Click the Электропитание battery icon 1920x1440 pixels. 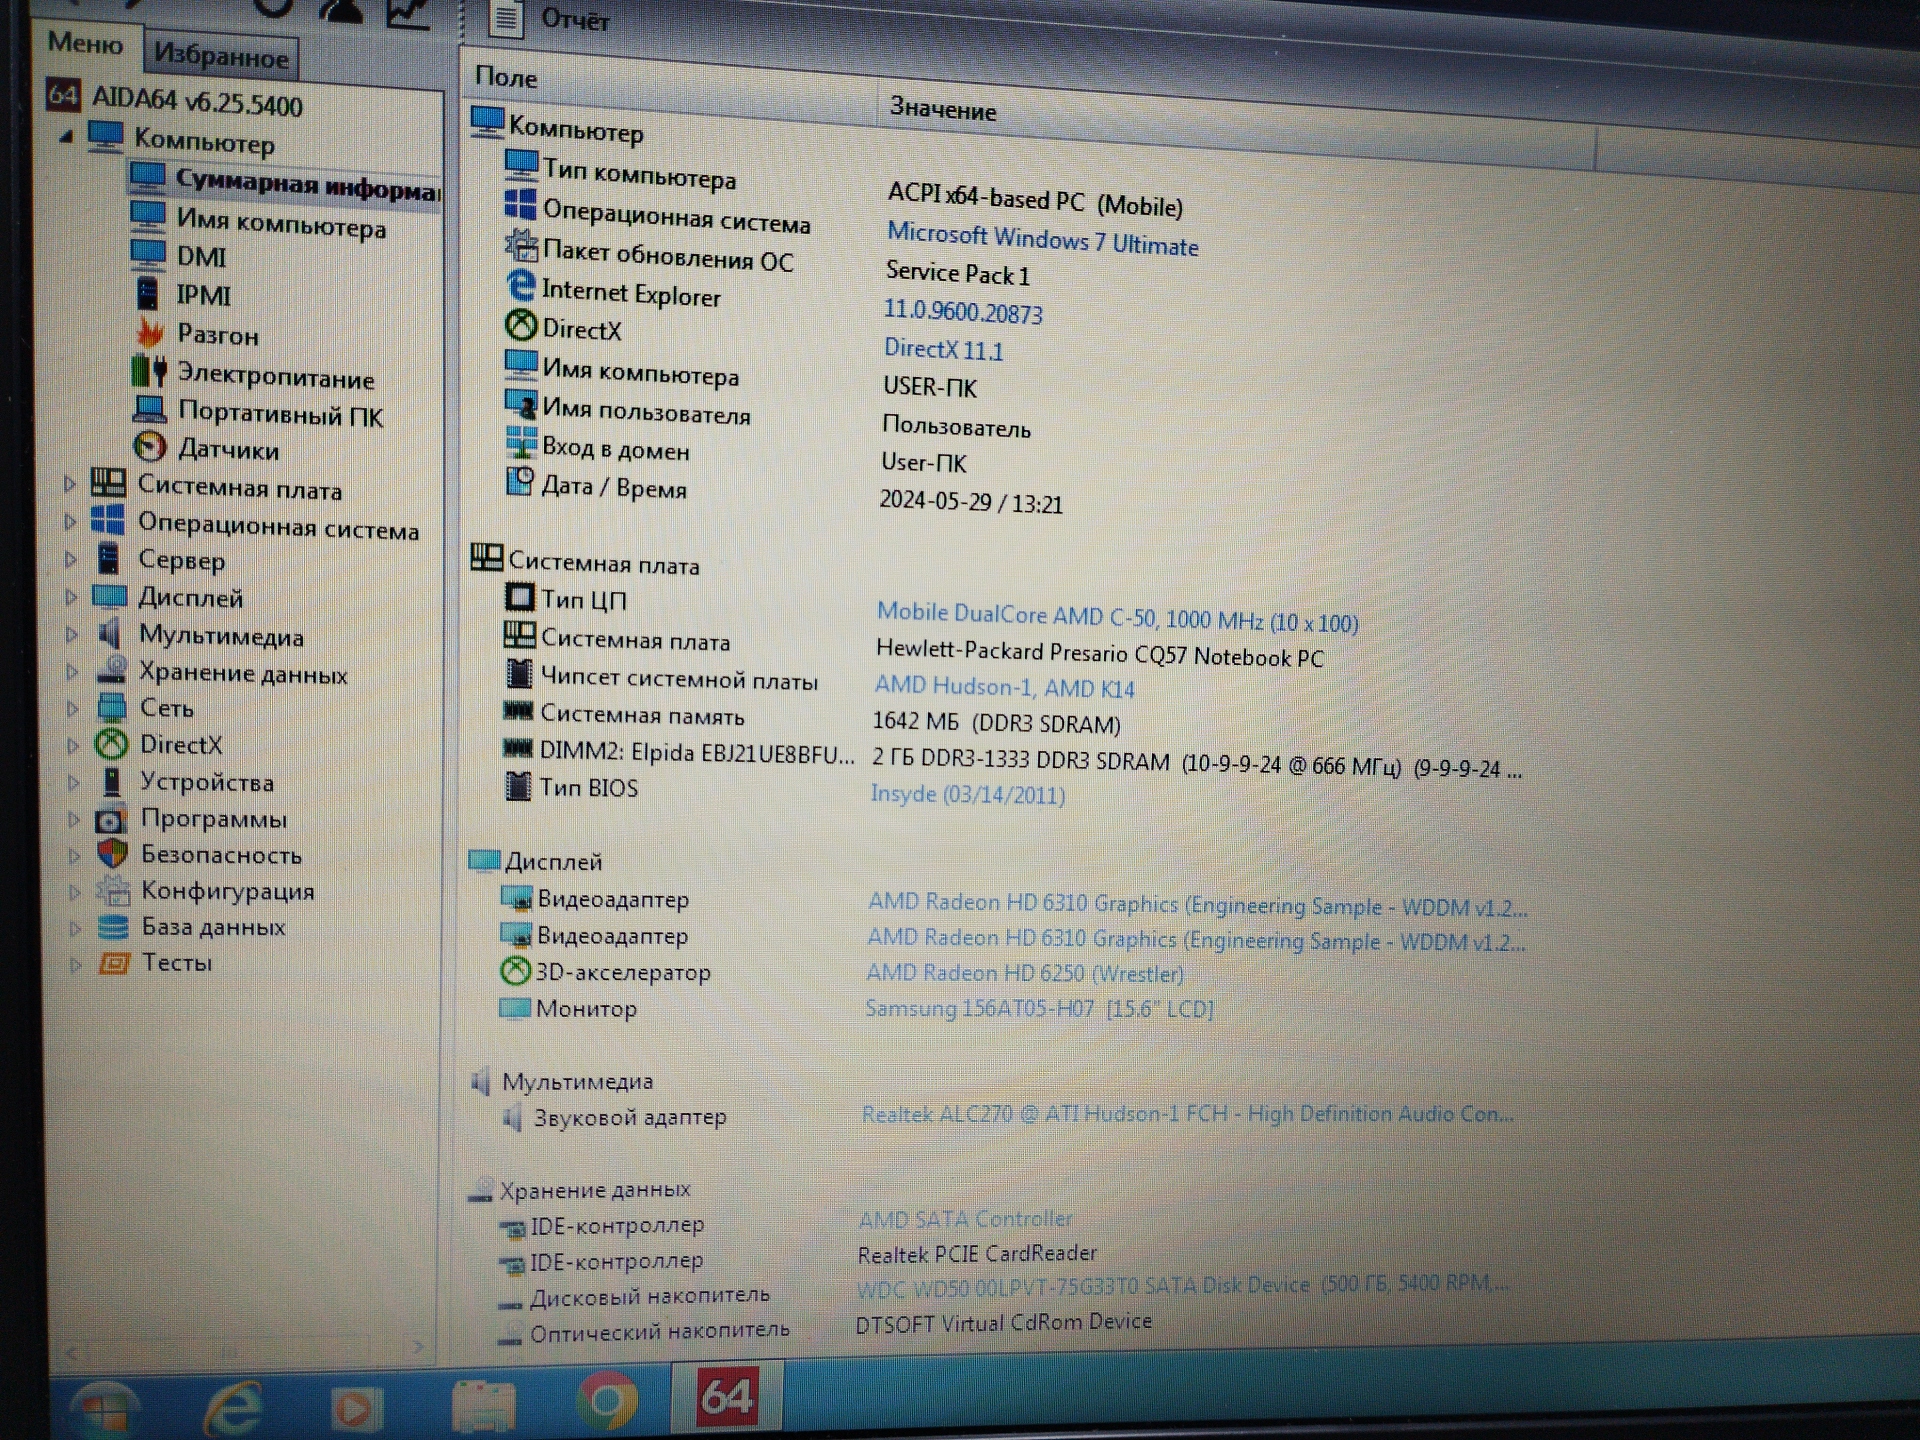(x=149, y=371)
